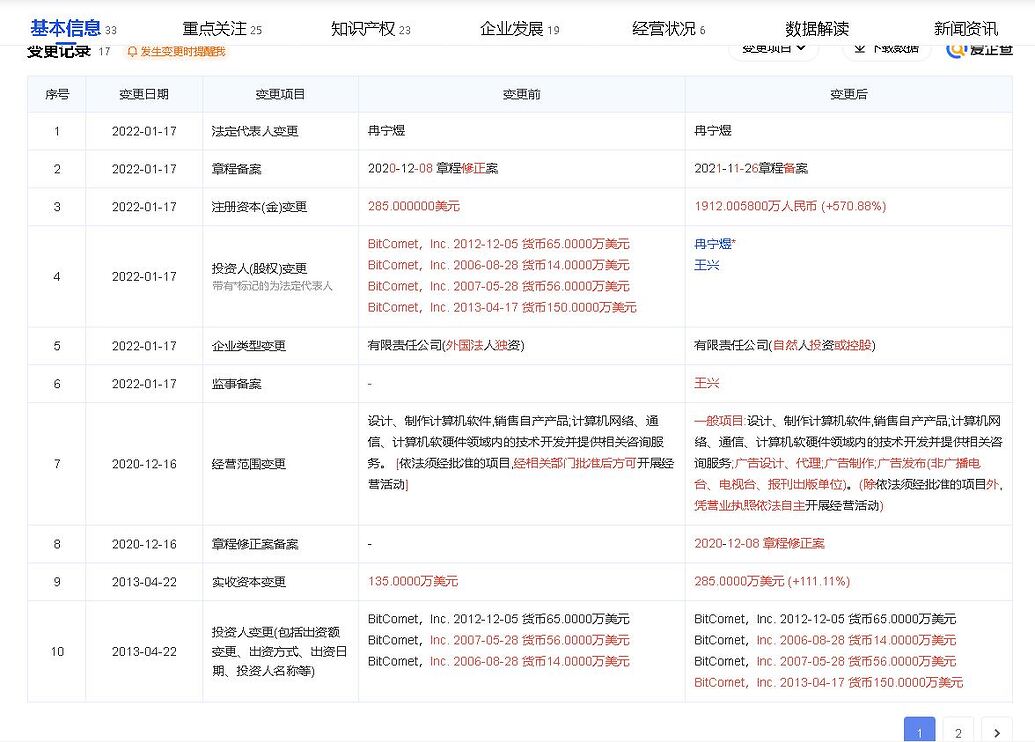The image size is (1035, 742).
Task: Open the 变更项目 filter dropdown
Action: 773,48
